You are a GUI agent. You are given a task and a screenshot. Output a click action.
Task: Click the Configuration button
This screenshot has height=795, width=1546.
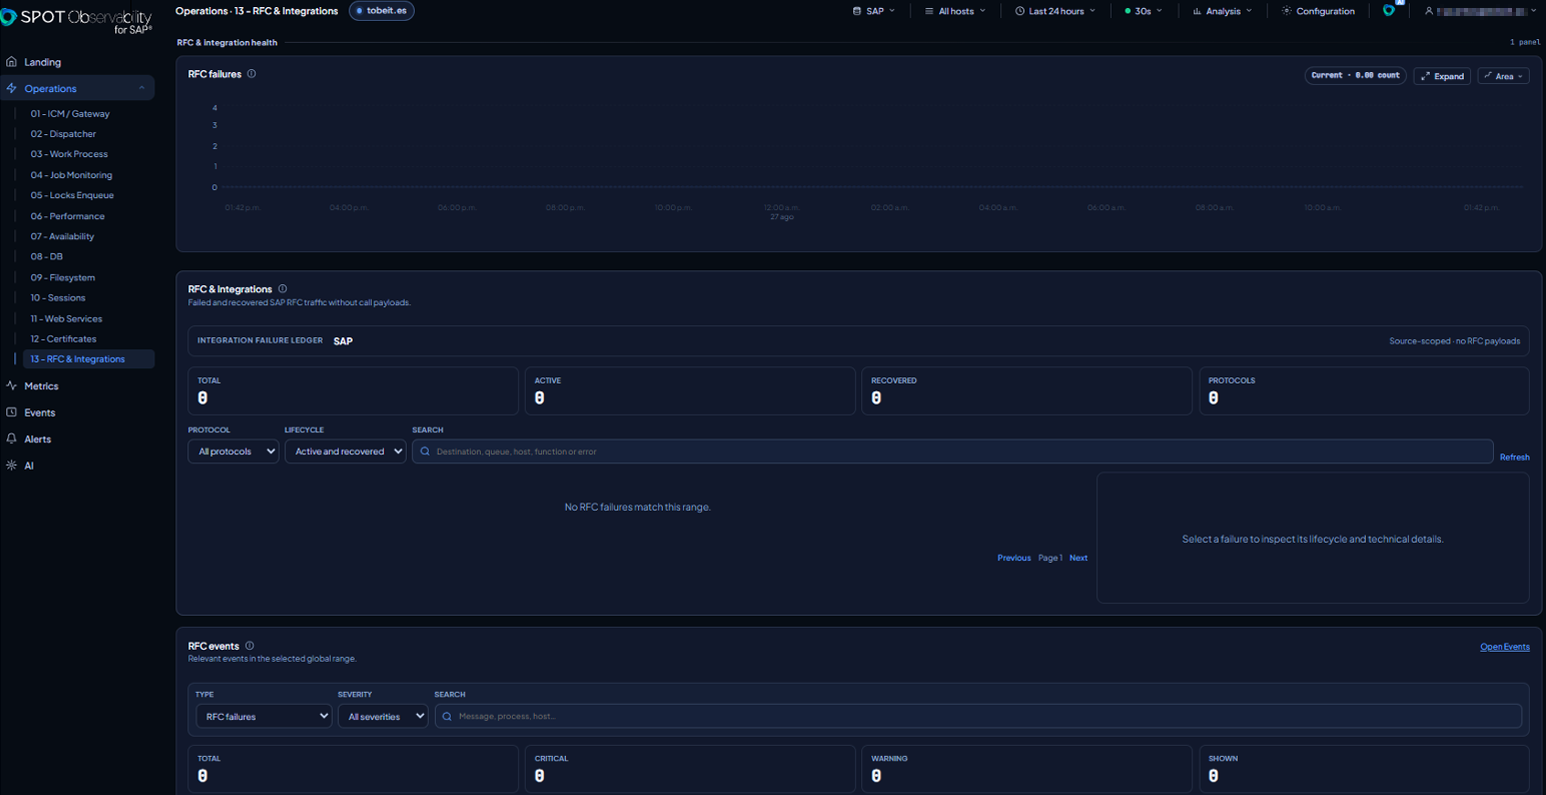(1318, 11)
